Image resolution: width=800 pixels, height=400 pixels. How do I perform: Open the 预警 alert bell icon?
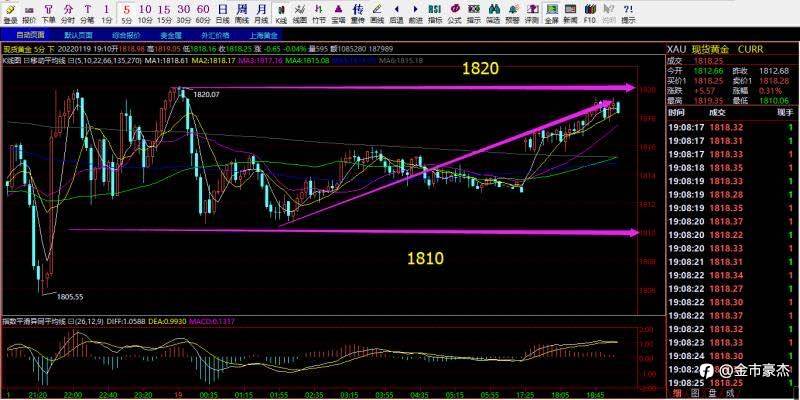coord(512,14)
